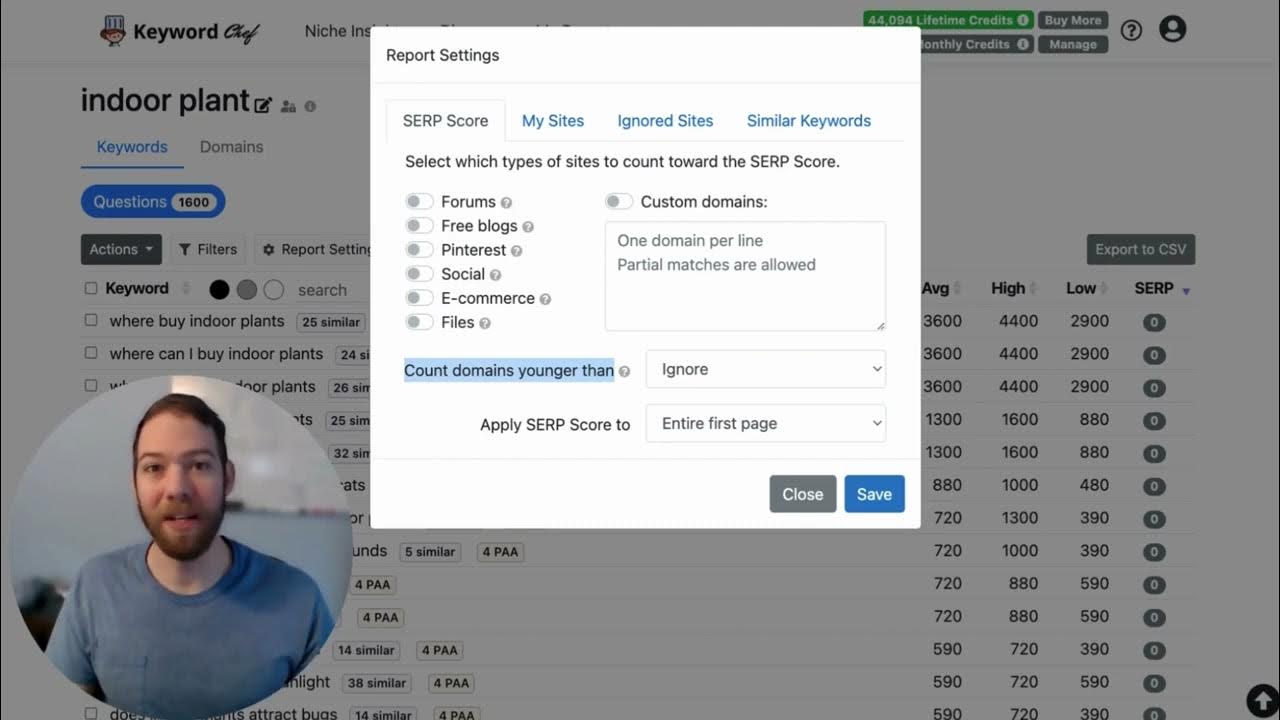The image size is (1280, 720).
Task: Select the white color filter circle
Action: coord(274,290)
